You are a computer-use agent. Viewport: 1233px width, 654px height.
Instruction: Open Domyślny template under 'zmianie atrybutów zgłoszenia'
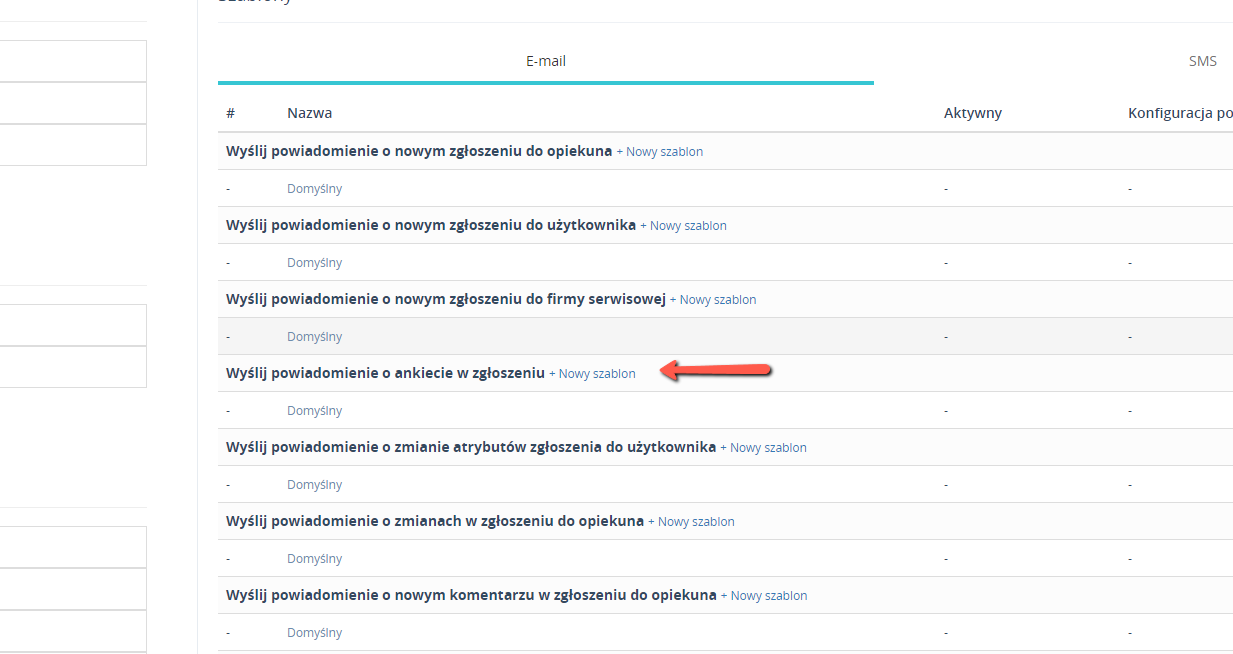point(314,485)
